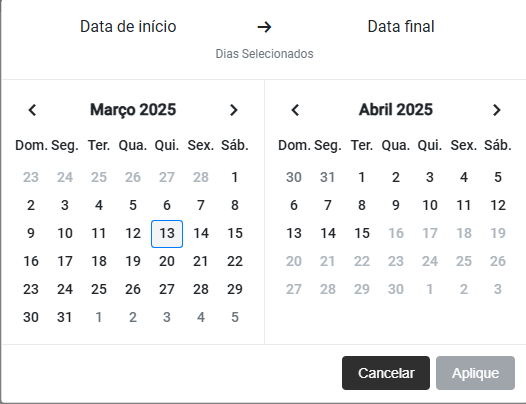This screenshot has height=404, width=526.
Task: Choose April 10 in Abril 2025
Action: point(430,205)
